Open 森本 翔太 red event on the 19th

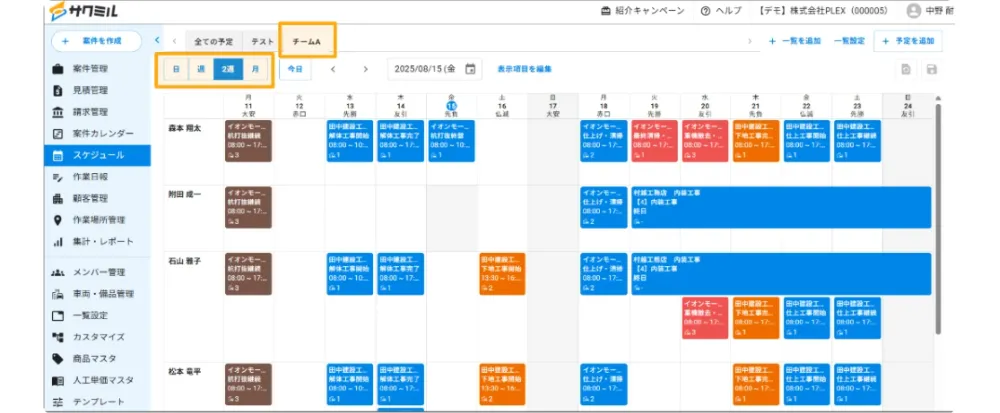click(655, 141)
